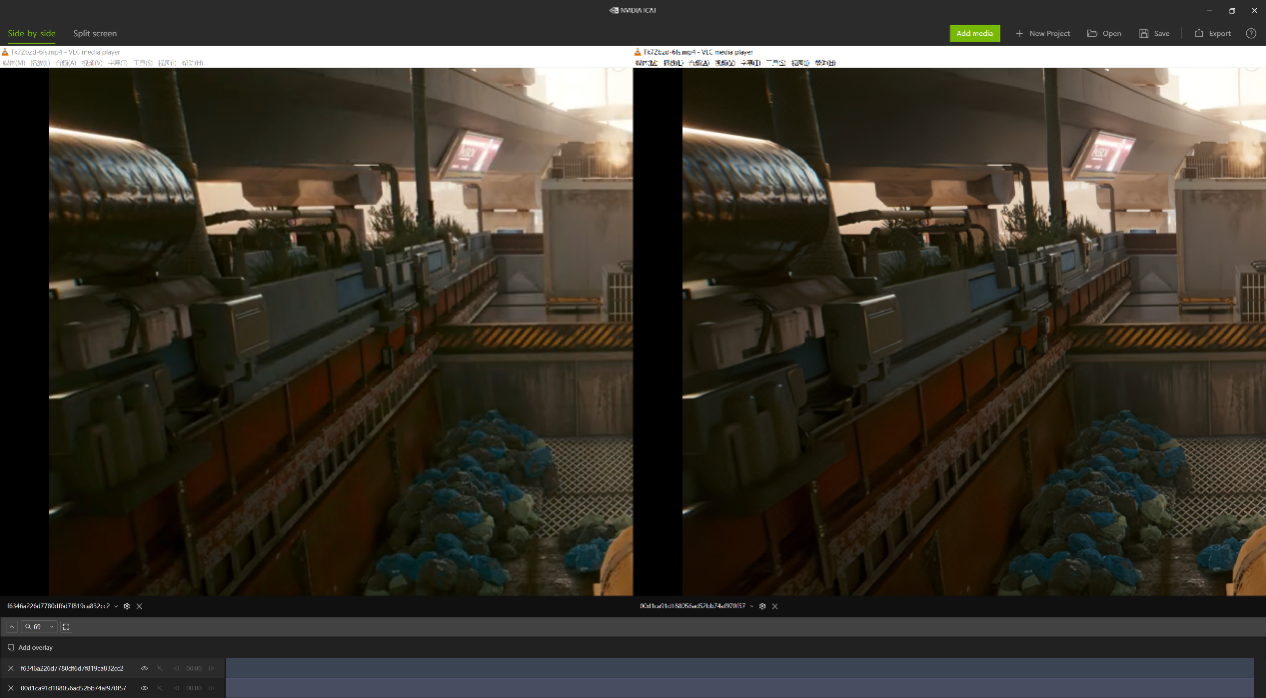Remove the first track with its X icon
The width and height of the screenshot is (1266, 698).
(11, 668)
